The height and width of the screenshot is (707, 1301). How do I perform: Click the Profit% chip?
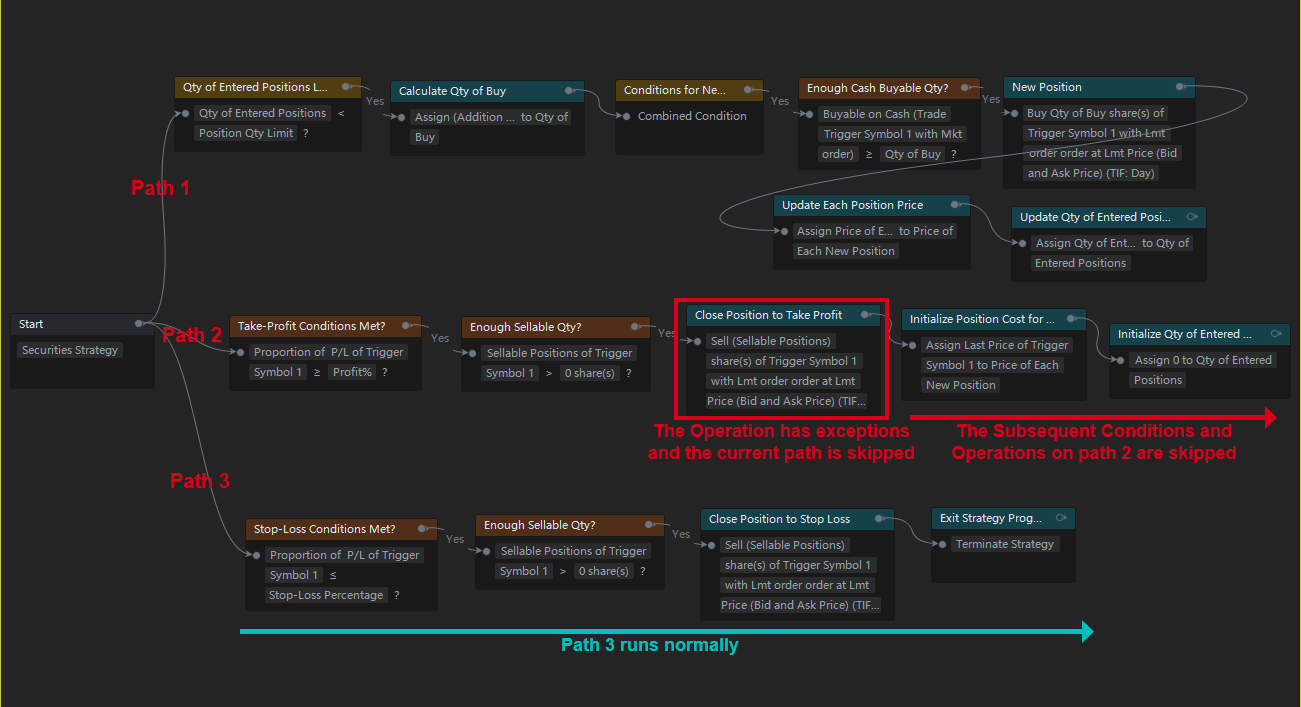351,372
